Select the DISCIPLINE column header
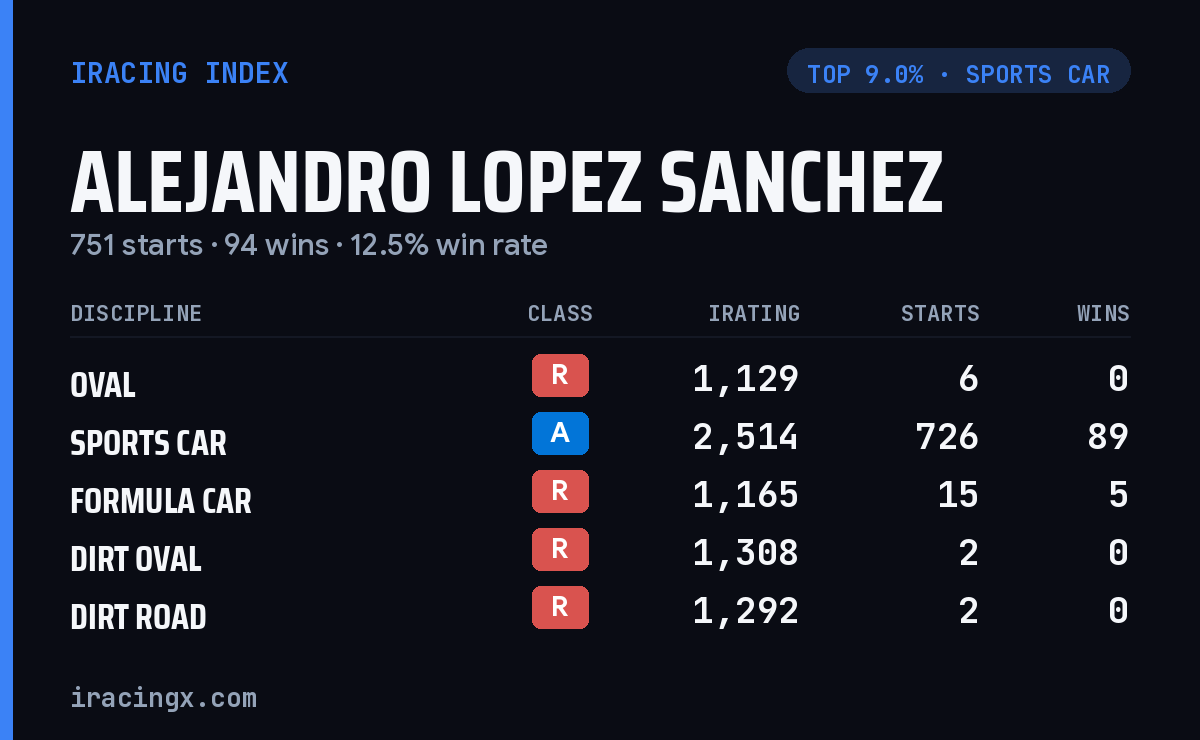 click(136, 314)
